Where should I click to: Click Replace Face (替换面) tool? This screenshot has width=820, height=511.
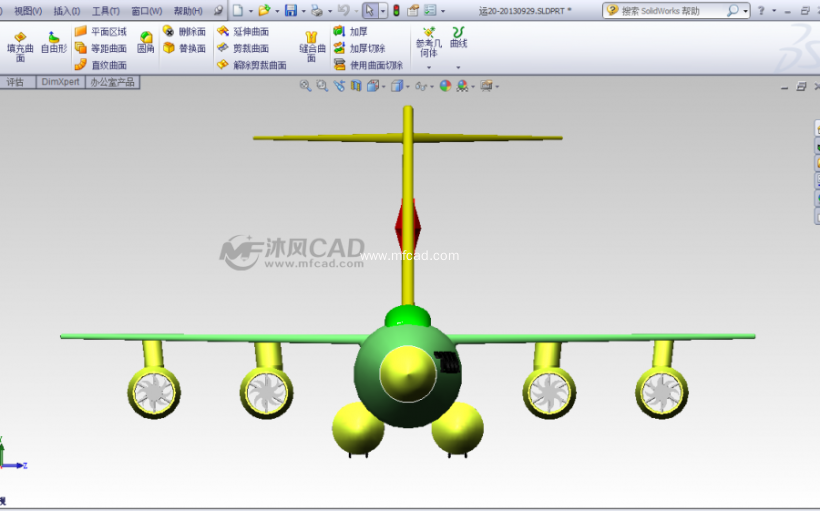tap(184, 48)
